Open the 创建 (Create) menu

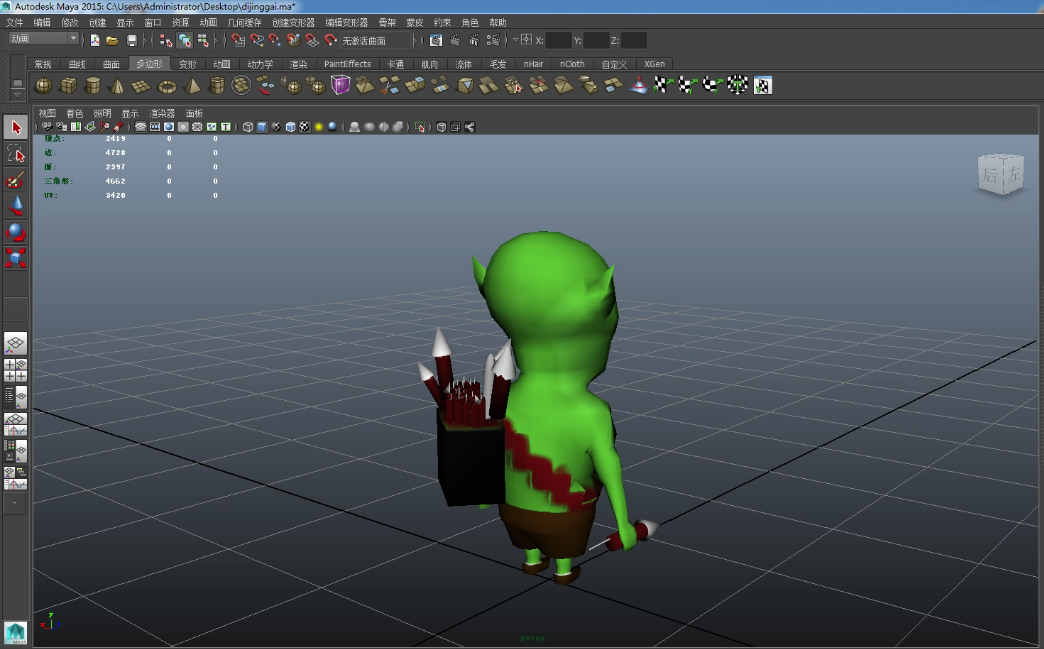(x=97, y=23)
